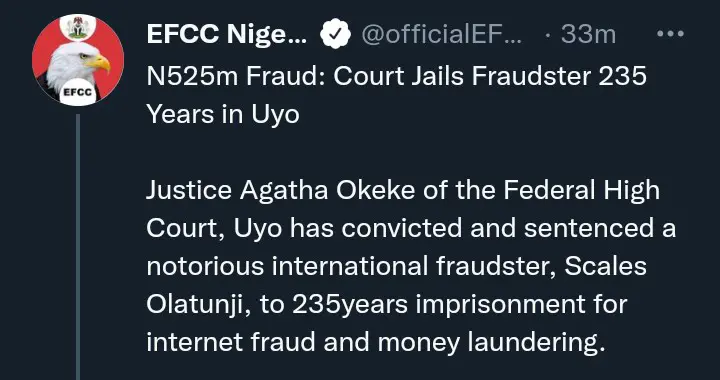Click the vertical thread connector line
The height and width of the screenshot is (380, 720).
[78, 246]
